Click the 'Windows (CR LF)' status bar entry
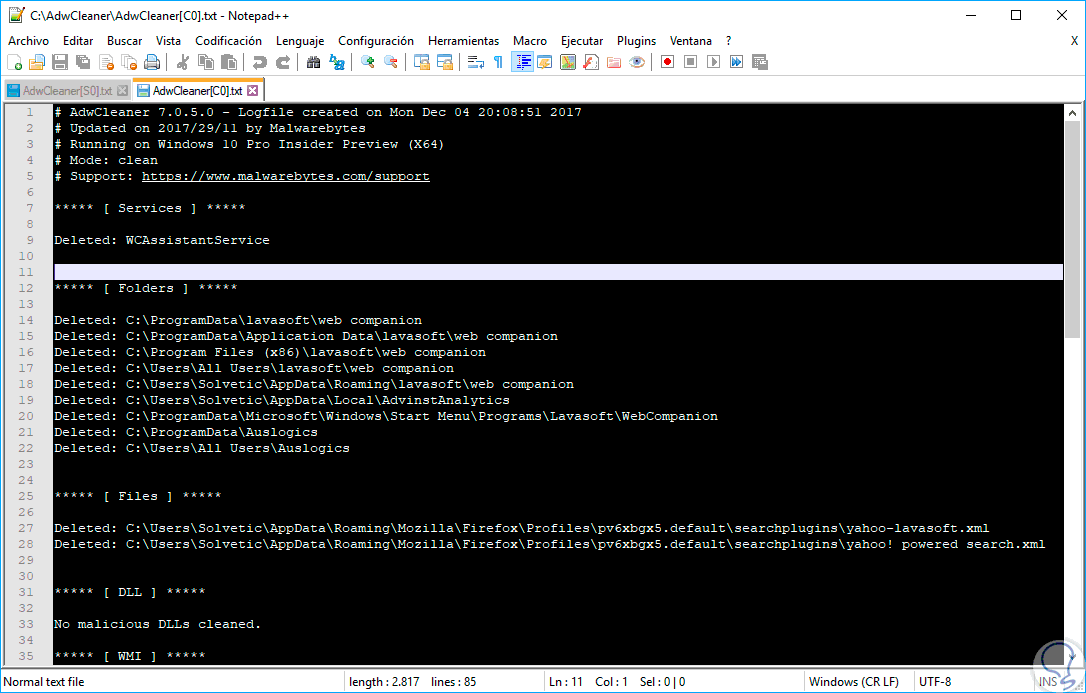Viewport: 1086px width, 693px height. [856, 682]
